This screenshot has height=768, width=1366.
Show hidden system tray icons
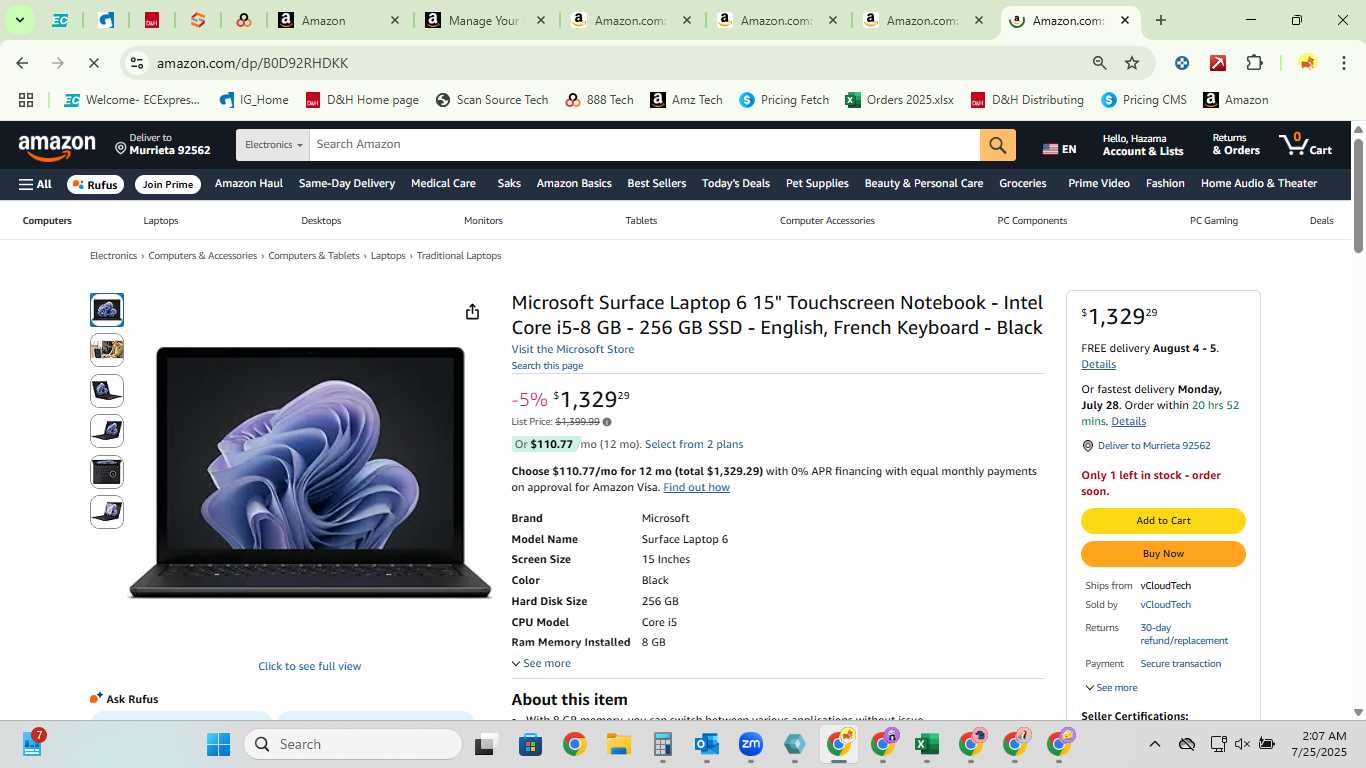(x=1154, y=744)
